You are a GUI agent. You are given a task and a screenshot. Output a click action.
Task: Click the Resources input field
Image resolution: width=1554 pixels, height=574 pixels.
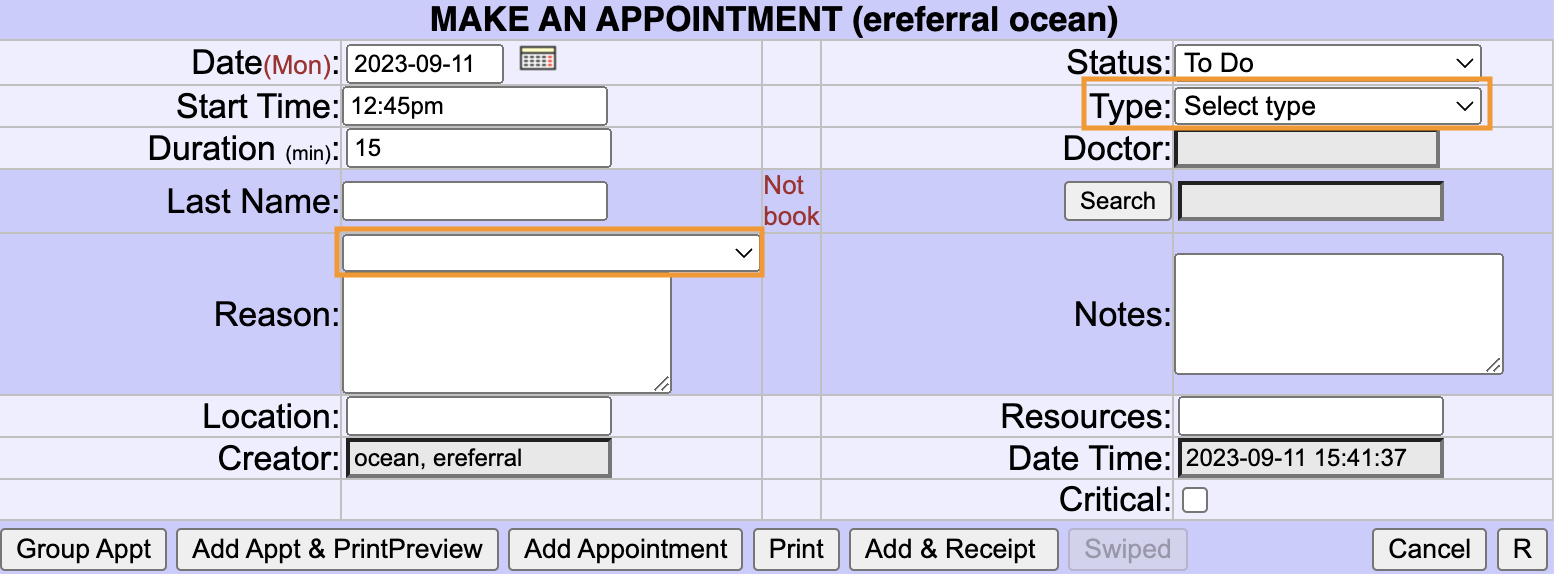click(1311, 416)
